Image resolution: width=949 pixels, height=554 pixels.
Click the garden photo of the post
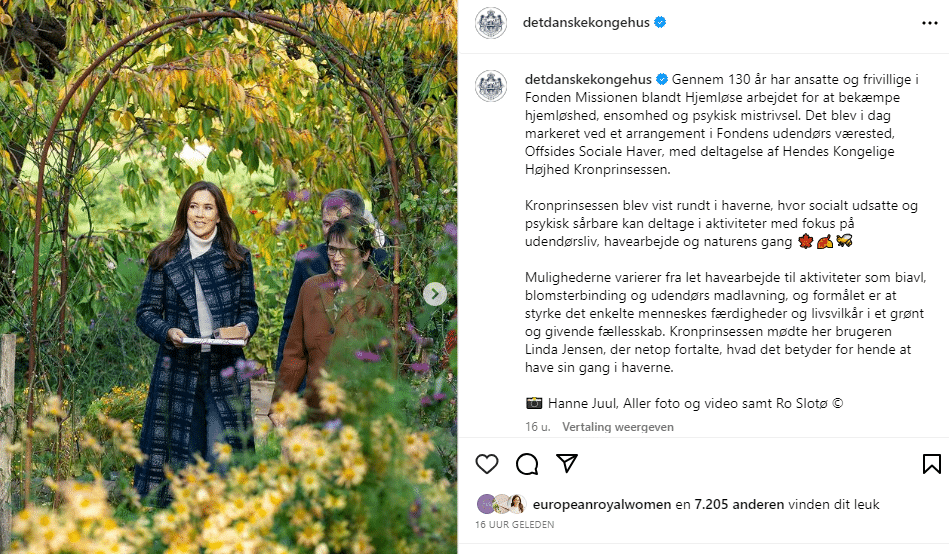[x=229, y=277]
